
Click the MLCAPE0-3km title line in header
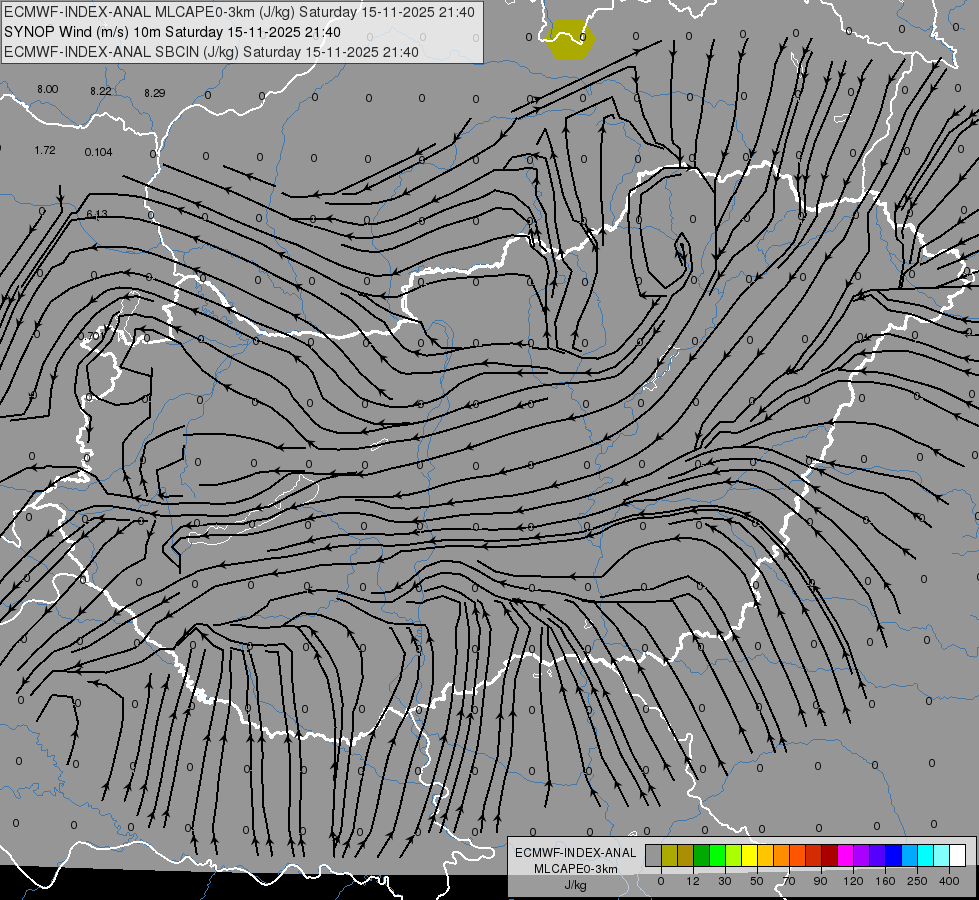(239, 12)
